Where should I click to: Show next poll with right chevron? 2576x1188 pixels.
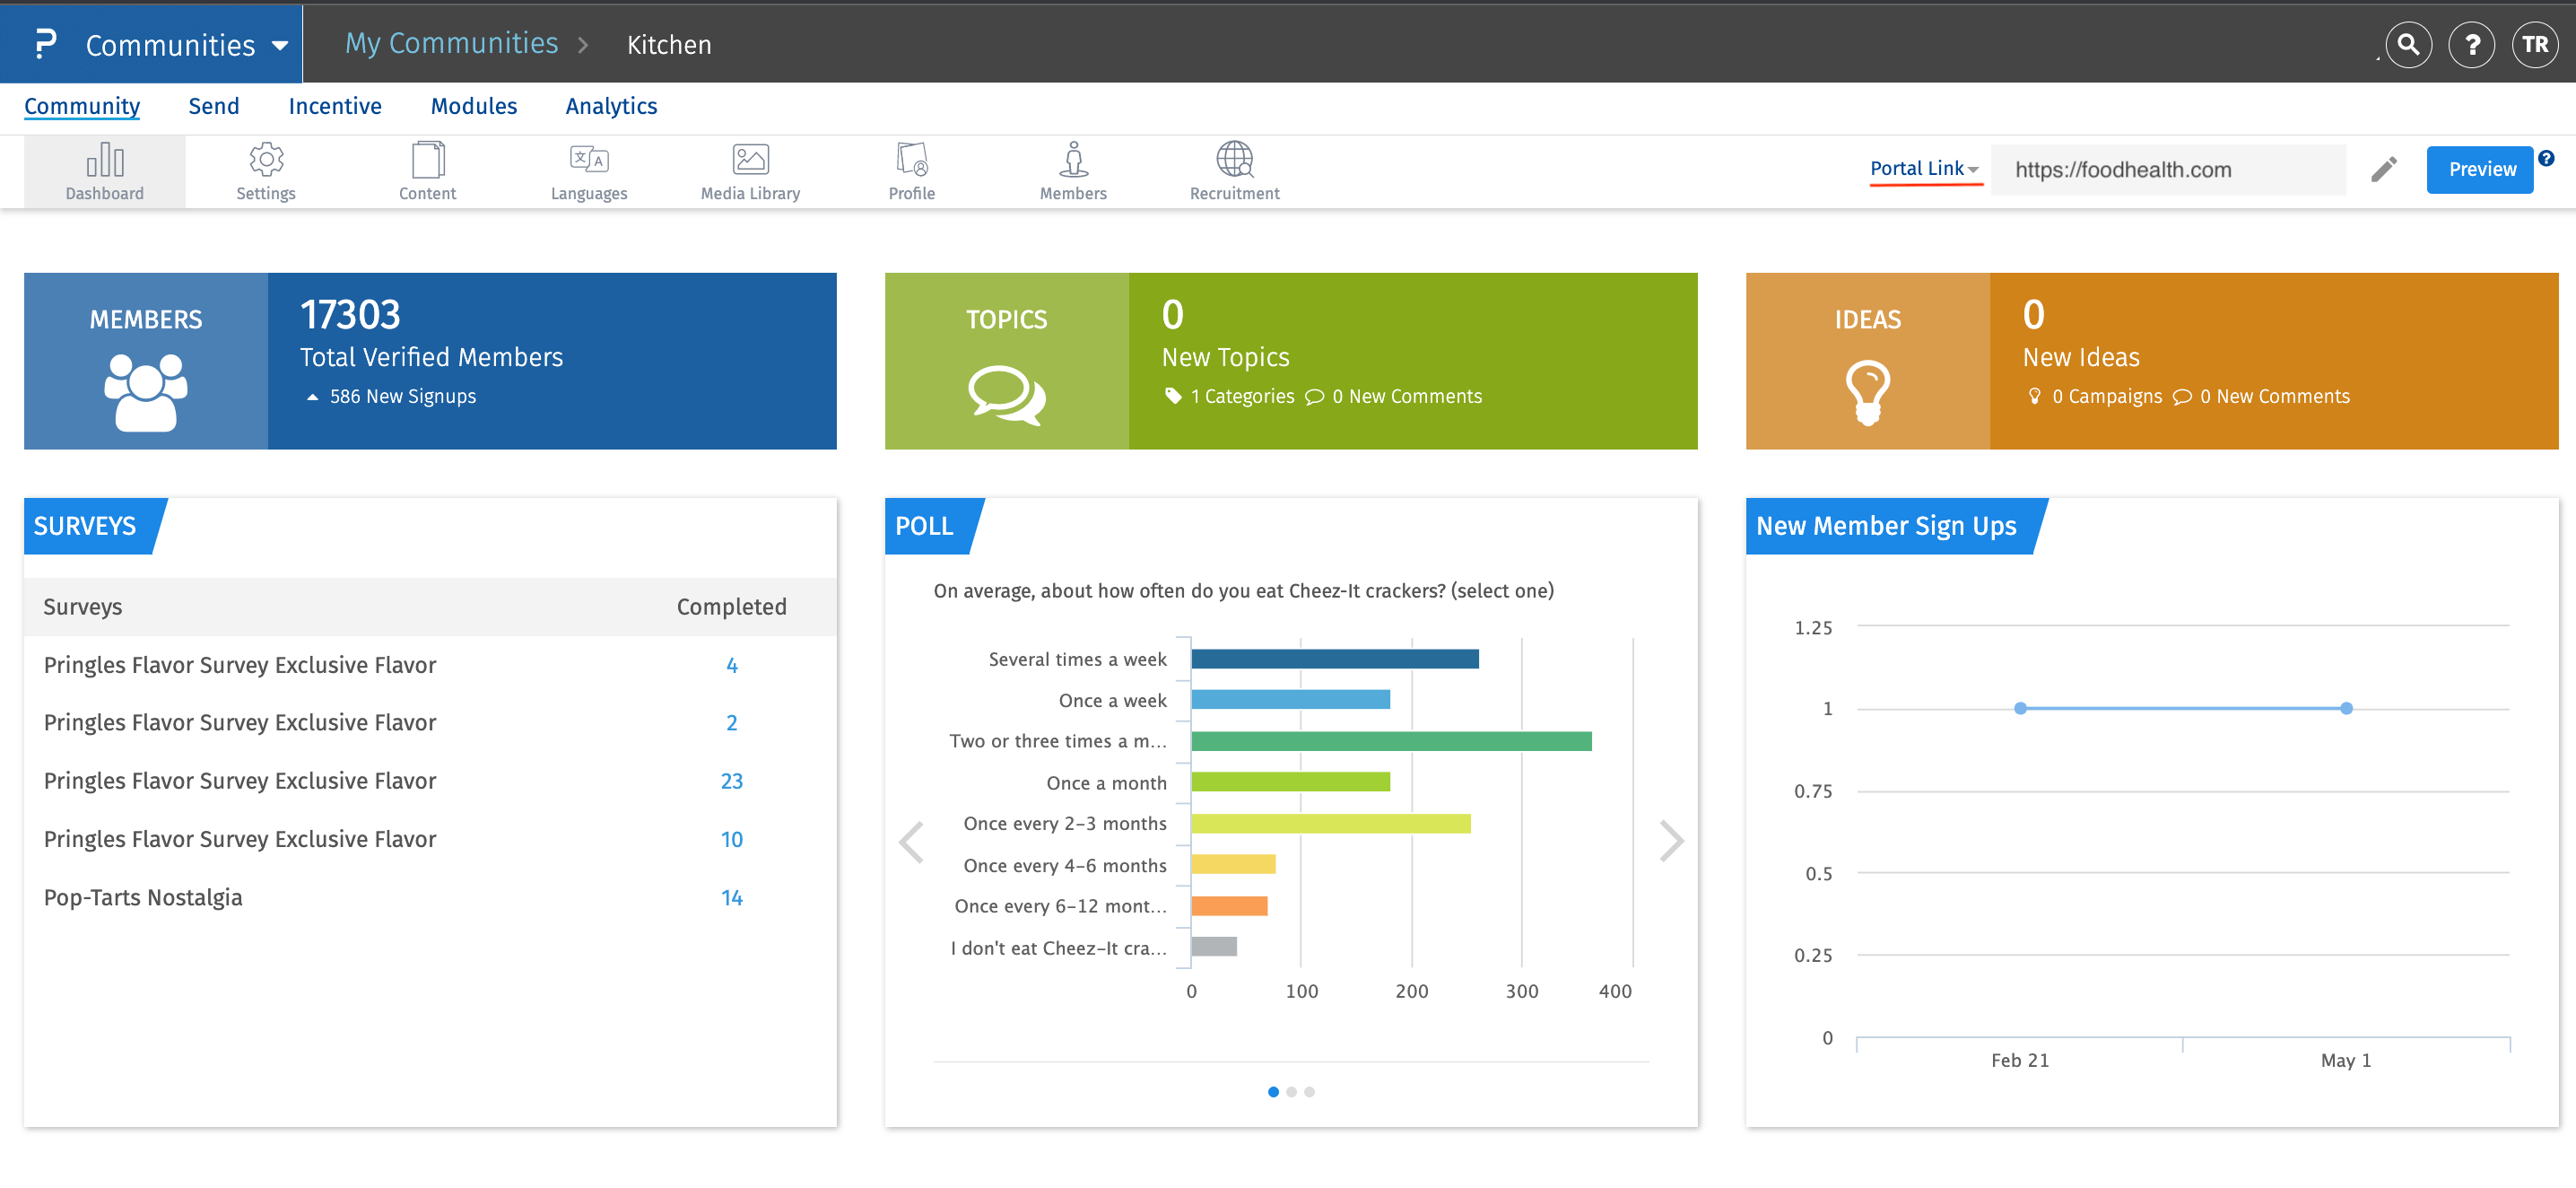coord(1671,840)
